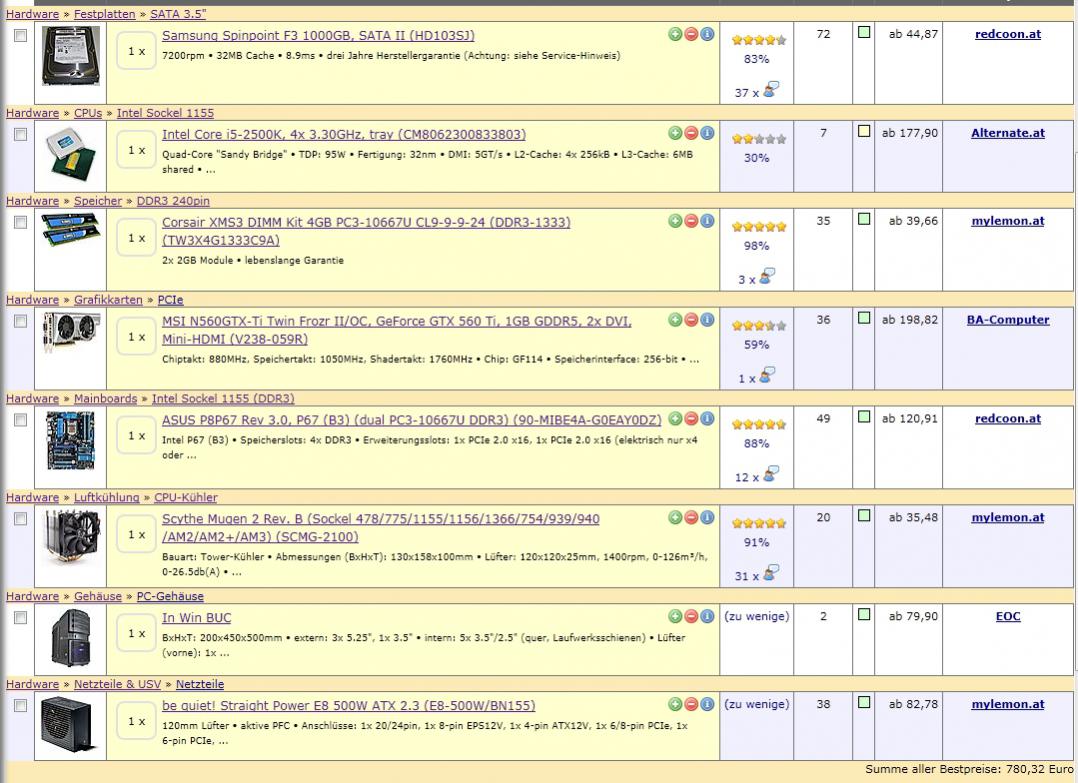Viewport: 1078px width, 783px height.
Task: Tick the left checkbox for MSI N560GTX-Ti row
Action: [21, 322]
